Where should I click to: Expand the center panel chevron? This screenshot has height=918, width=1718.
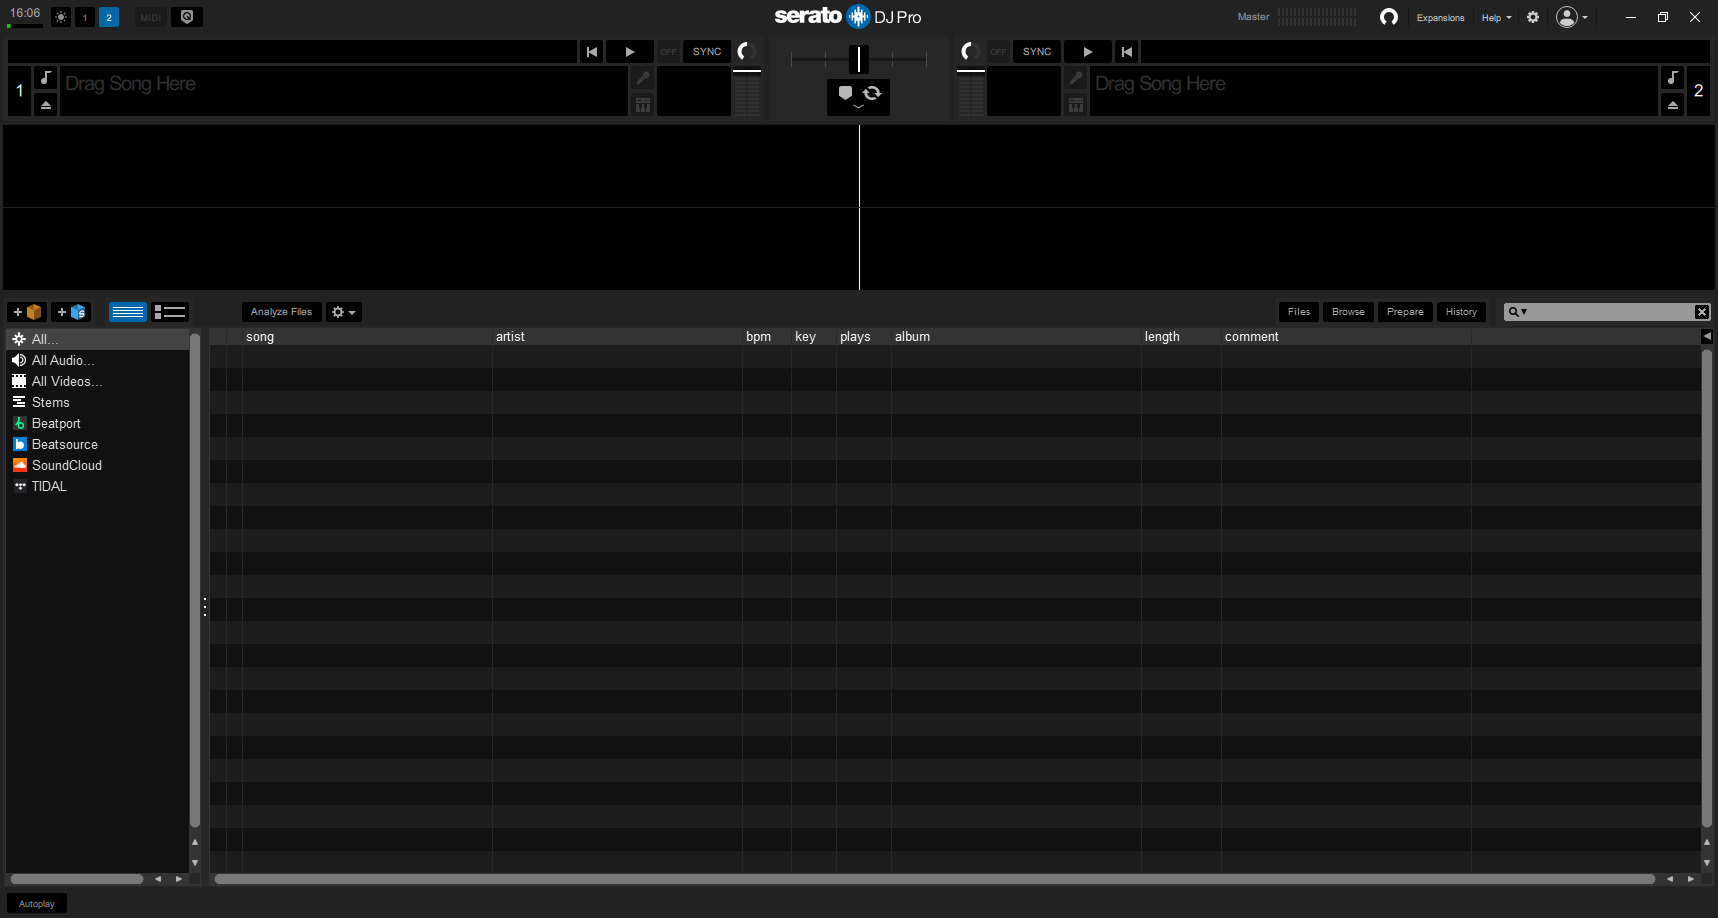click(858, 107)
